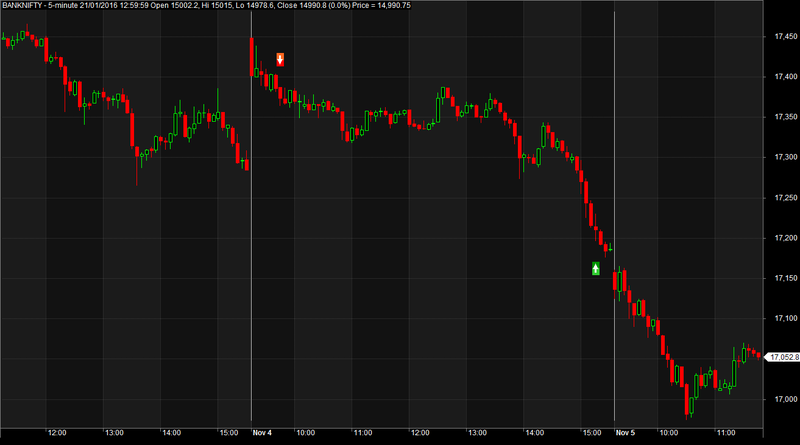
Task: Click the 13:00 label after Nov 4
Action: pyautogui.click(x=478, y=433)
